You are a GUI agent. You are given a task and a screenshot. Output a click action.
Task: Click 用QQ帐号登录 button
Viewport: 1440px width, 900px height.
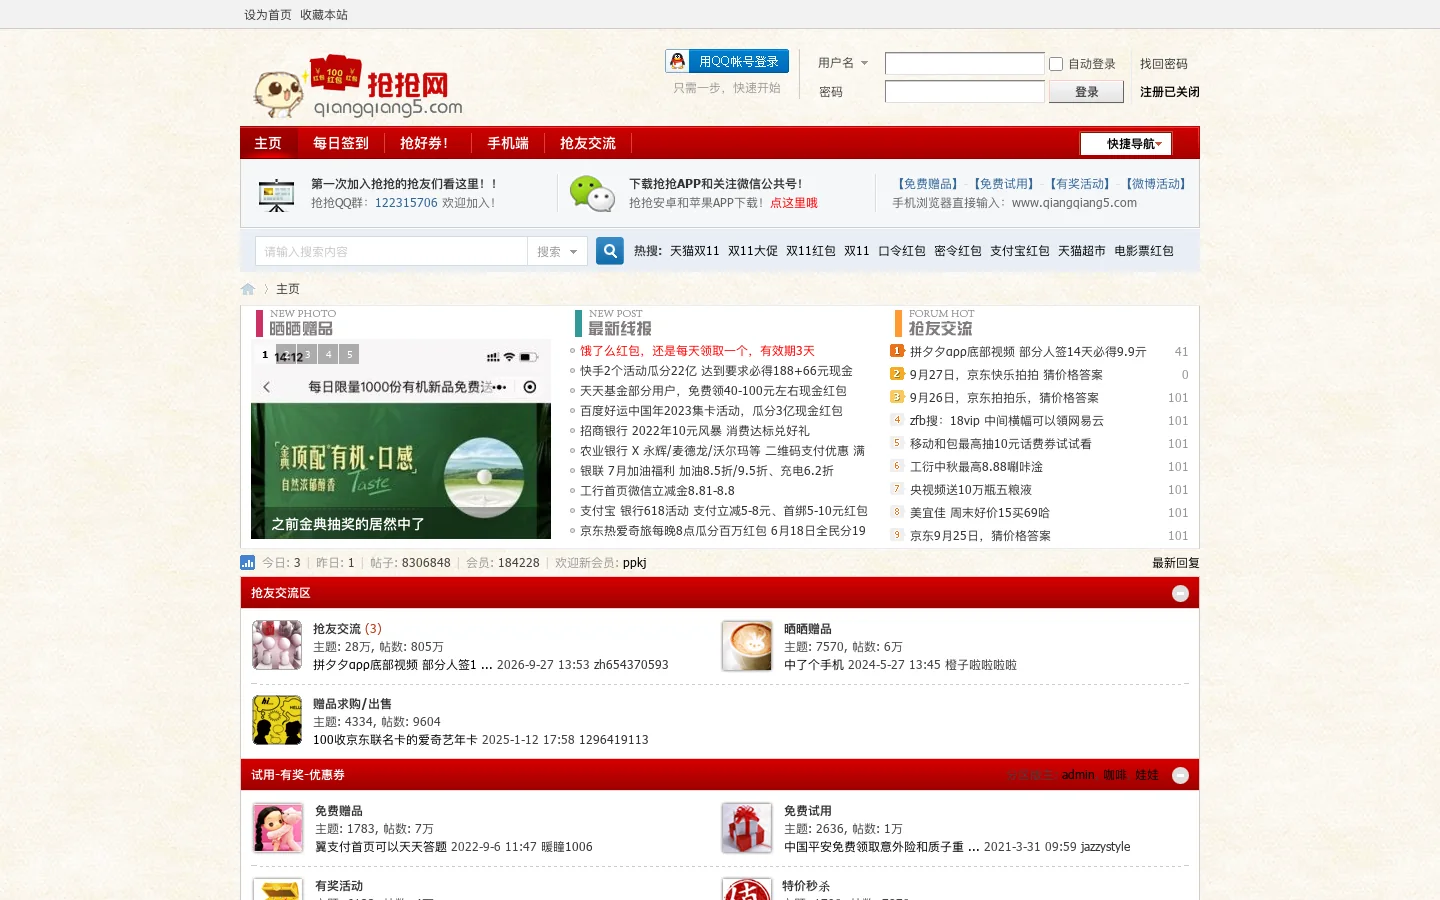point(727,61)
